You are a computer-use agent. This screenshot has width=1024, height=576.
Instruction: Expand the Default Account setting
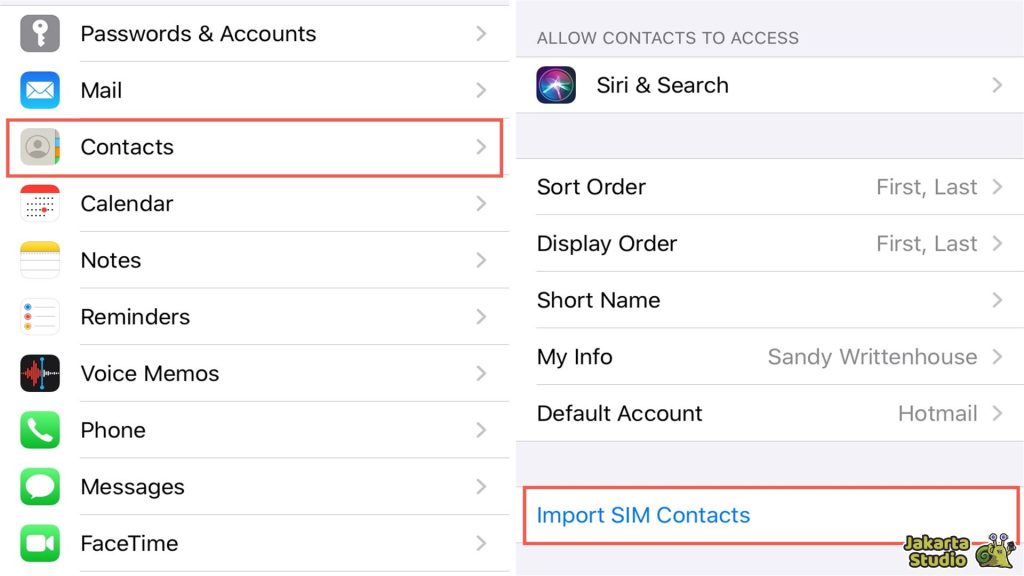[997, 413]
